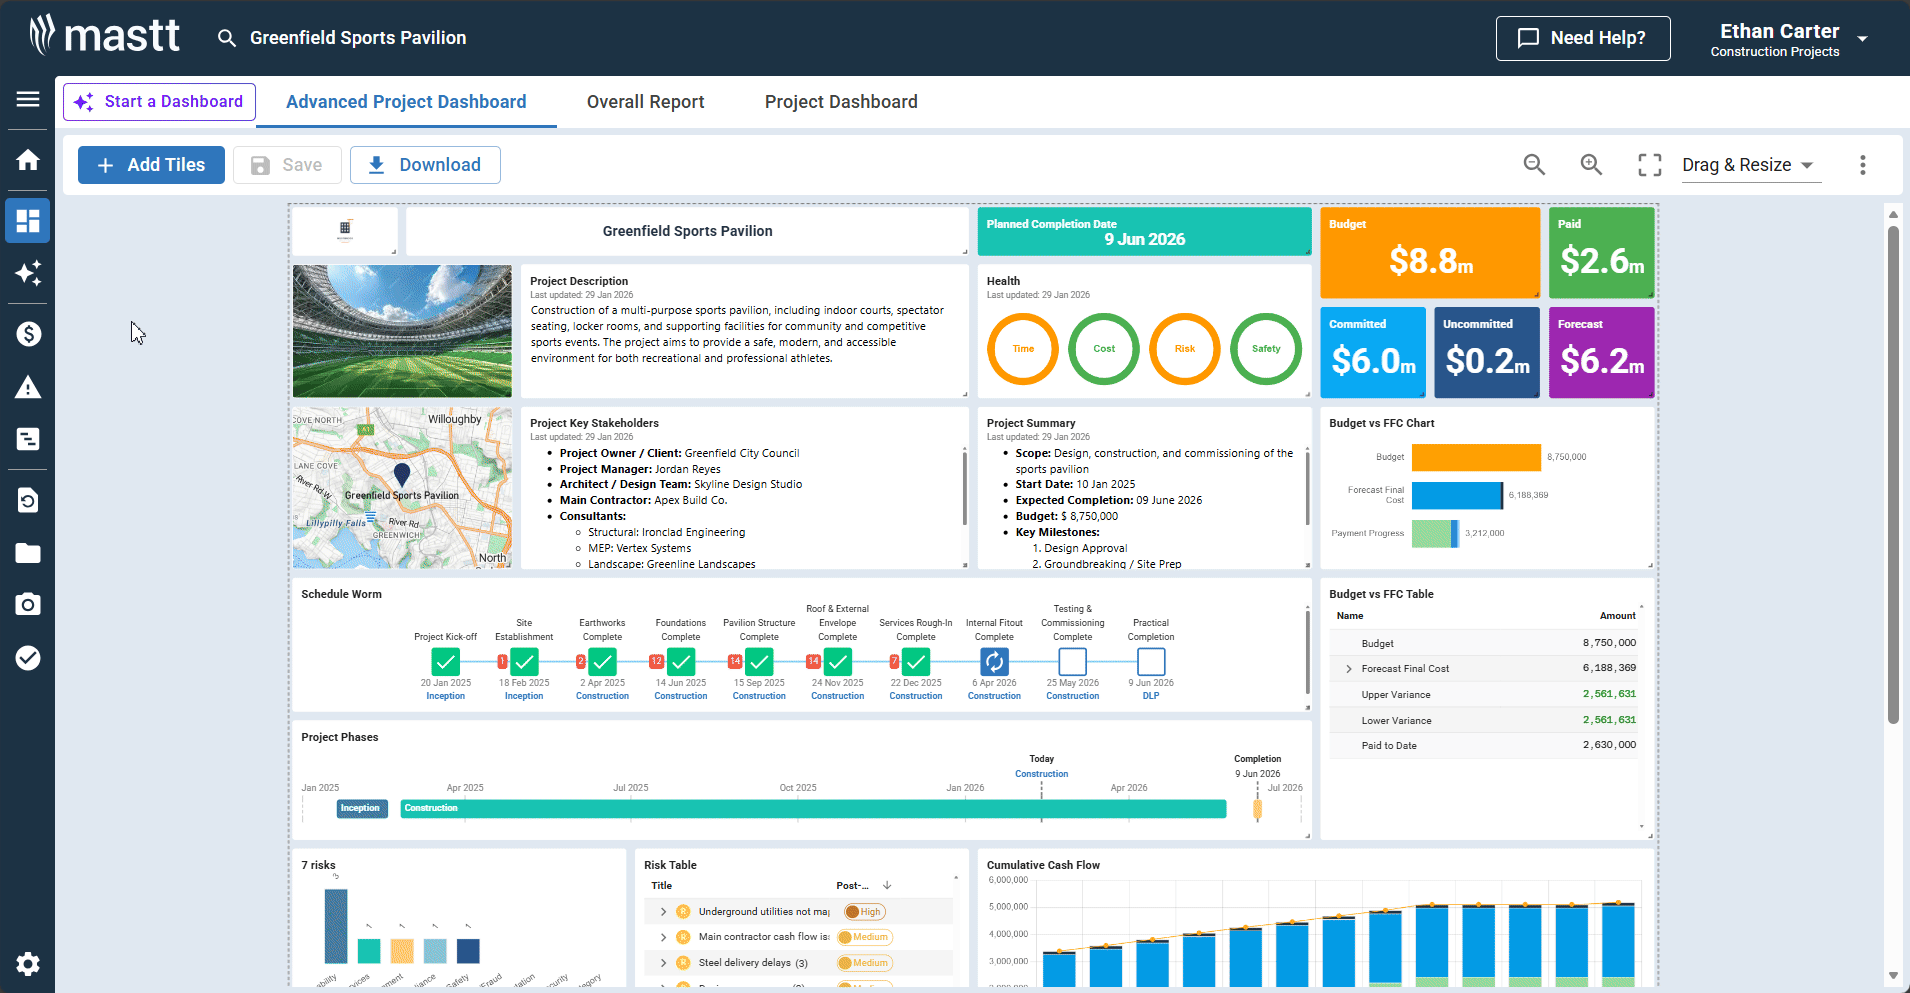
Task: Open the Drag & Resize dropdown
Action: pyautogui.click(x=1749, y=164)
